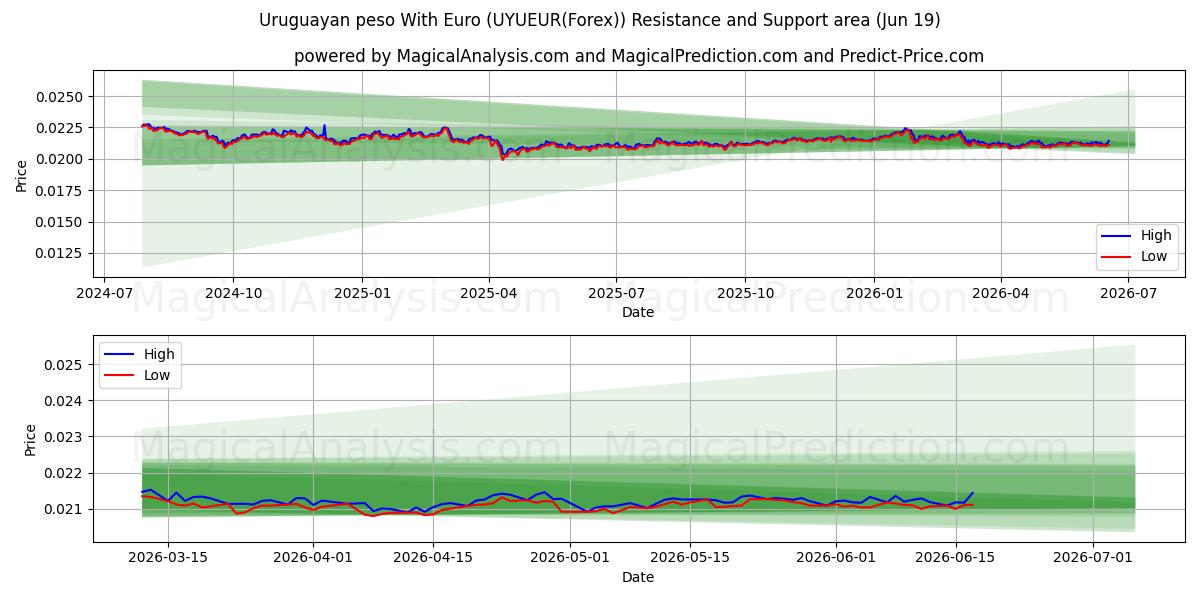
Task: Click the 2026-04-15 date tick label
Action: pyautogui.click(x=433, y=559)
